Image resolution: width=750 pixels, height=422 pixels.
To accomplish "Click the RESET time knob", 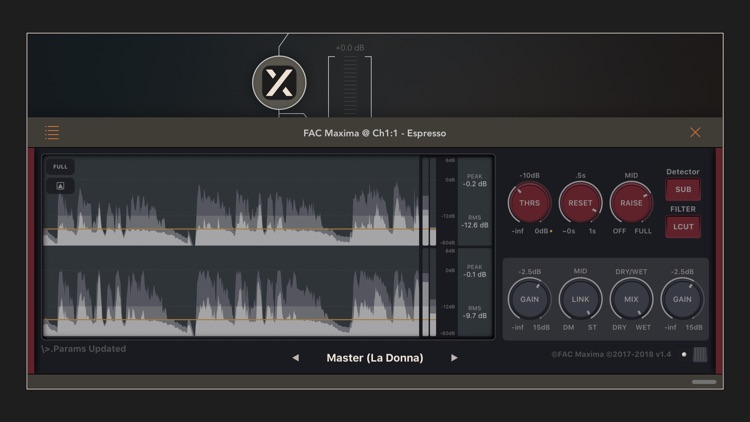I will click(x=580, y=203).
